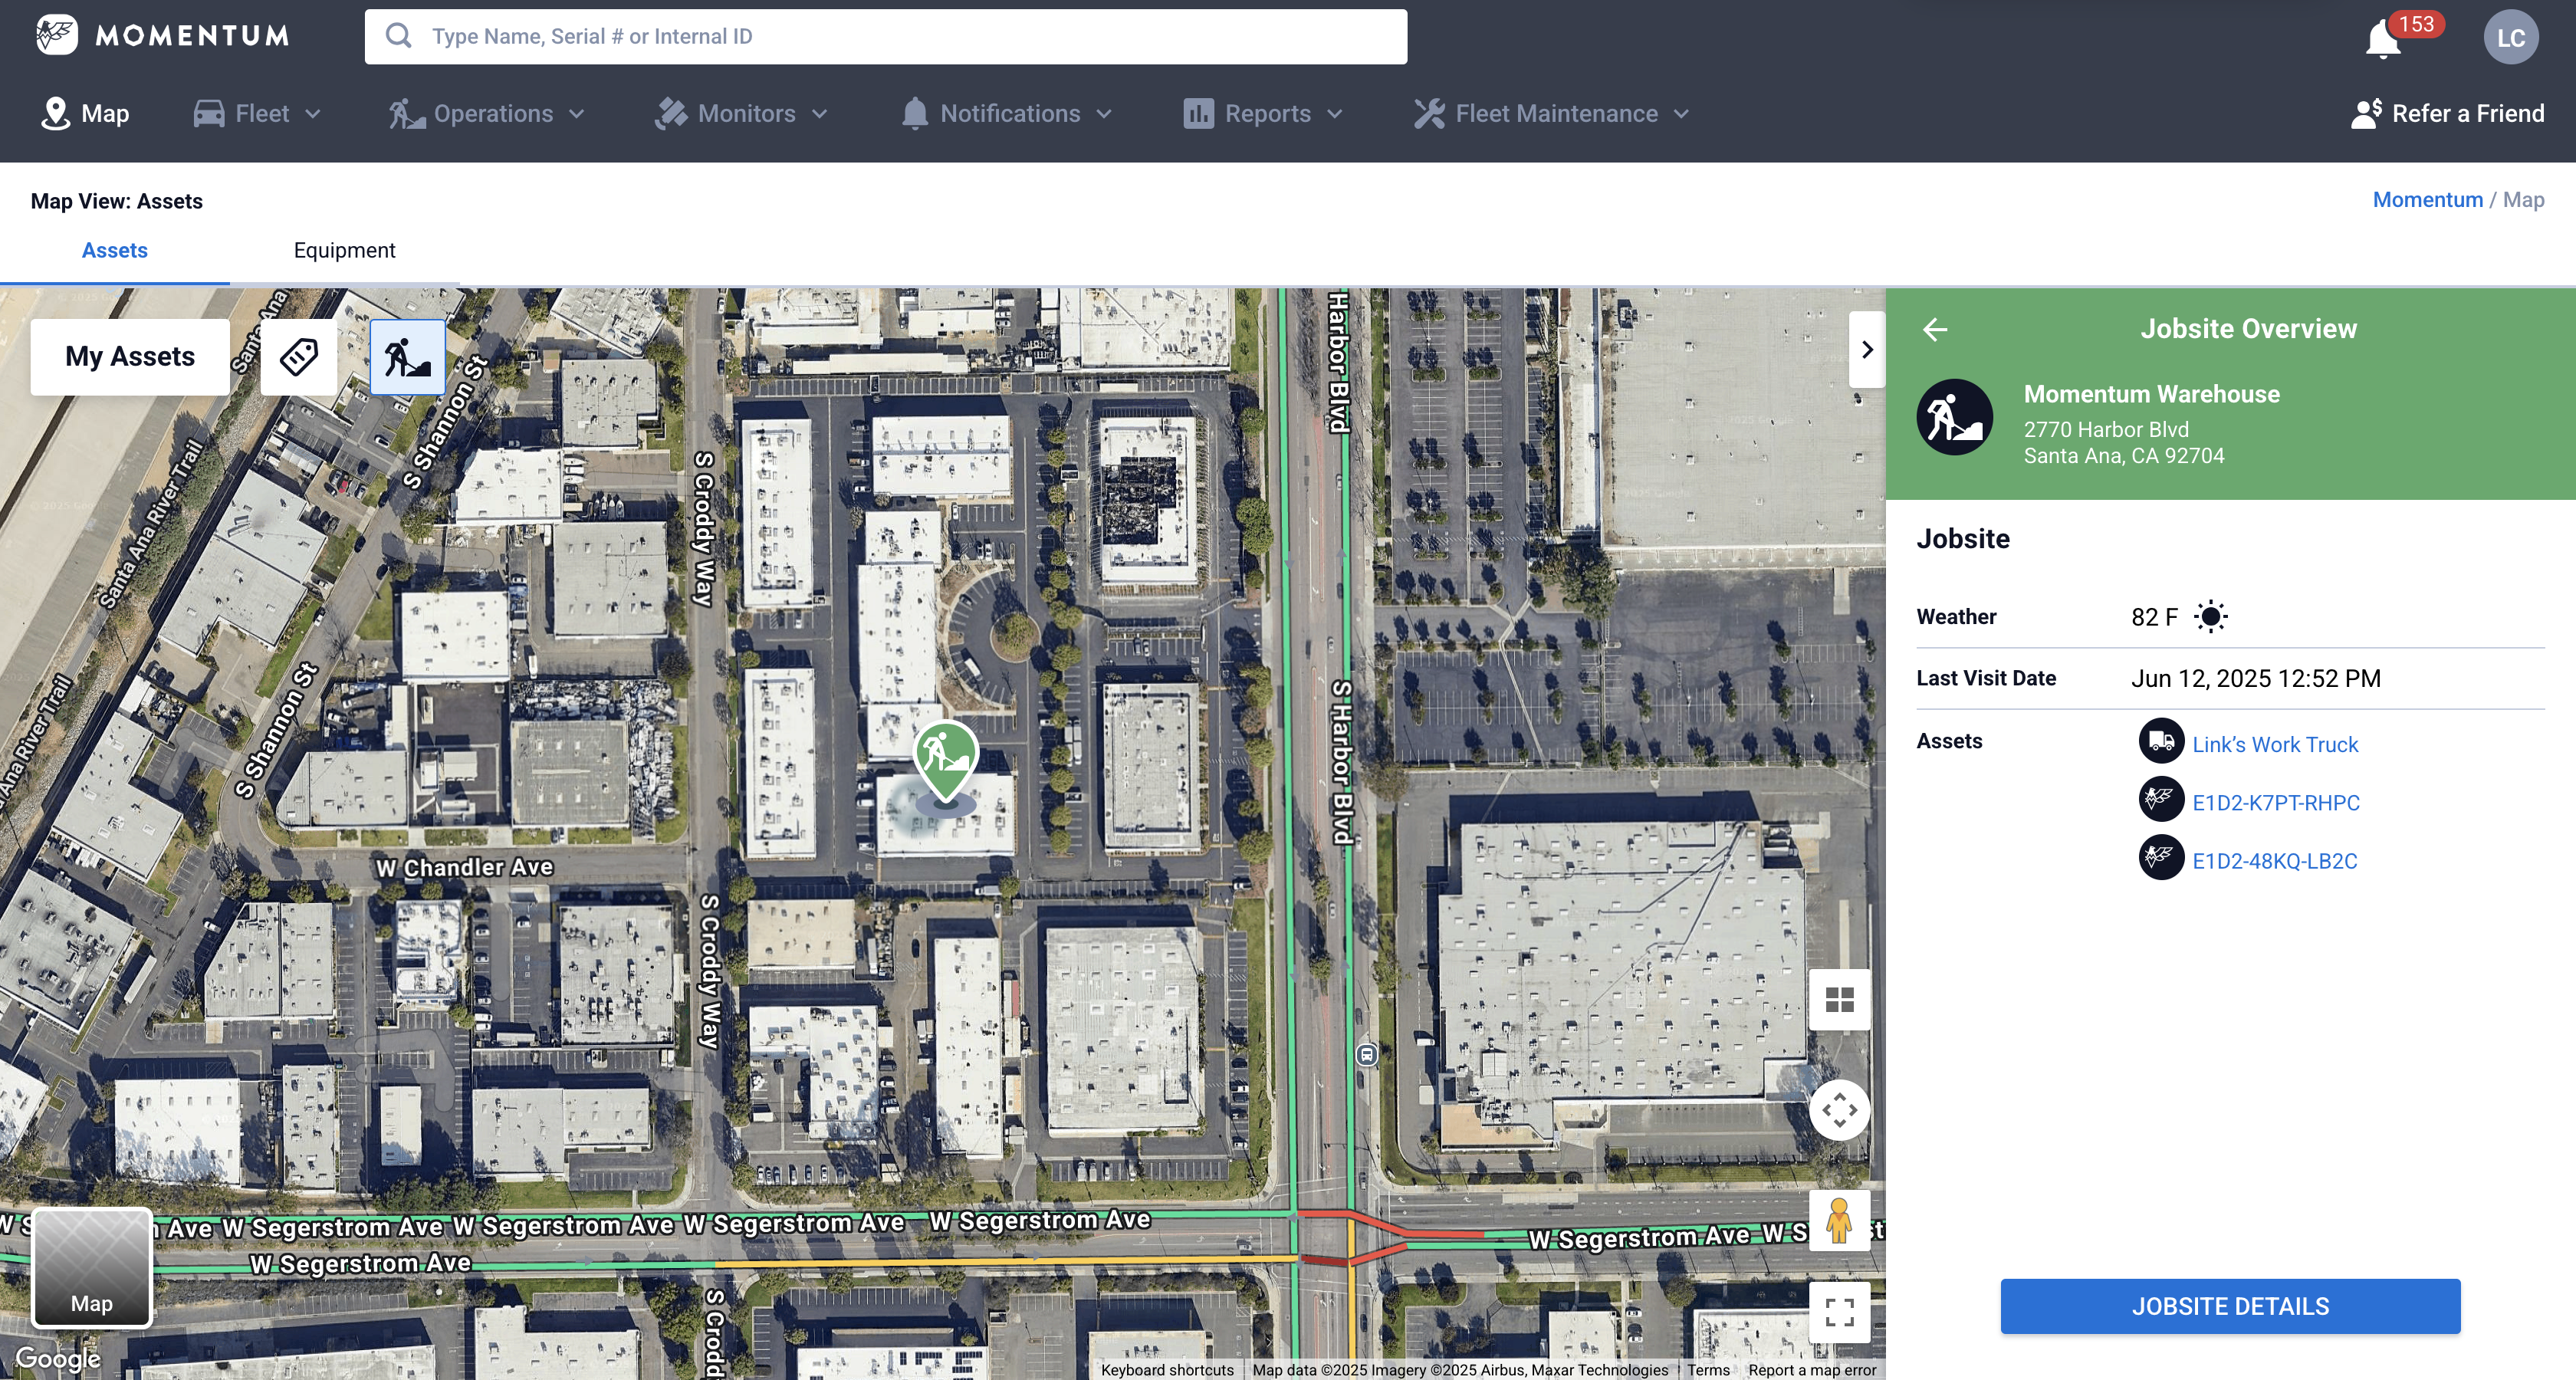Click the map tile grid icon
Image resolution: width=2576 pixels, height=1380 pixels.
(1839, 1000)
